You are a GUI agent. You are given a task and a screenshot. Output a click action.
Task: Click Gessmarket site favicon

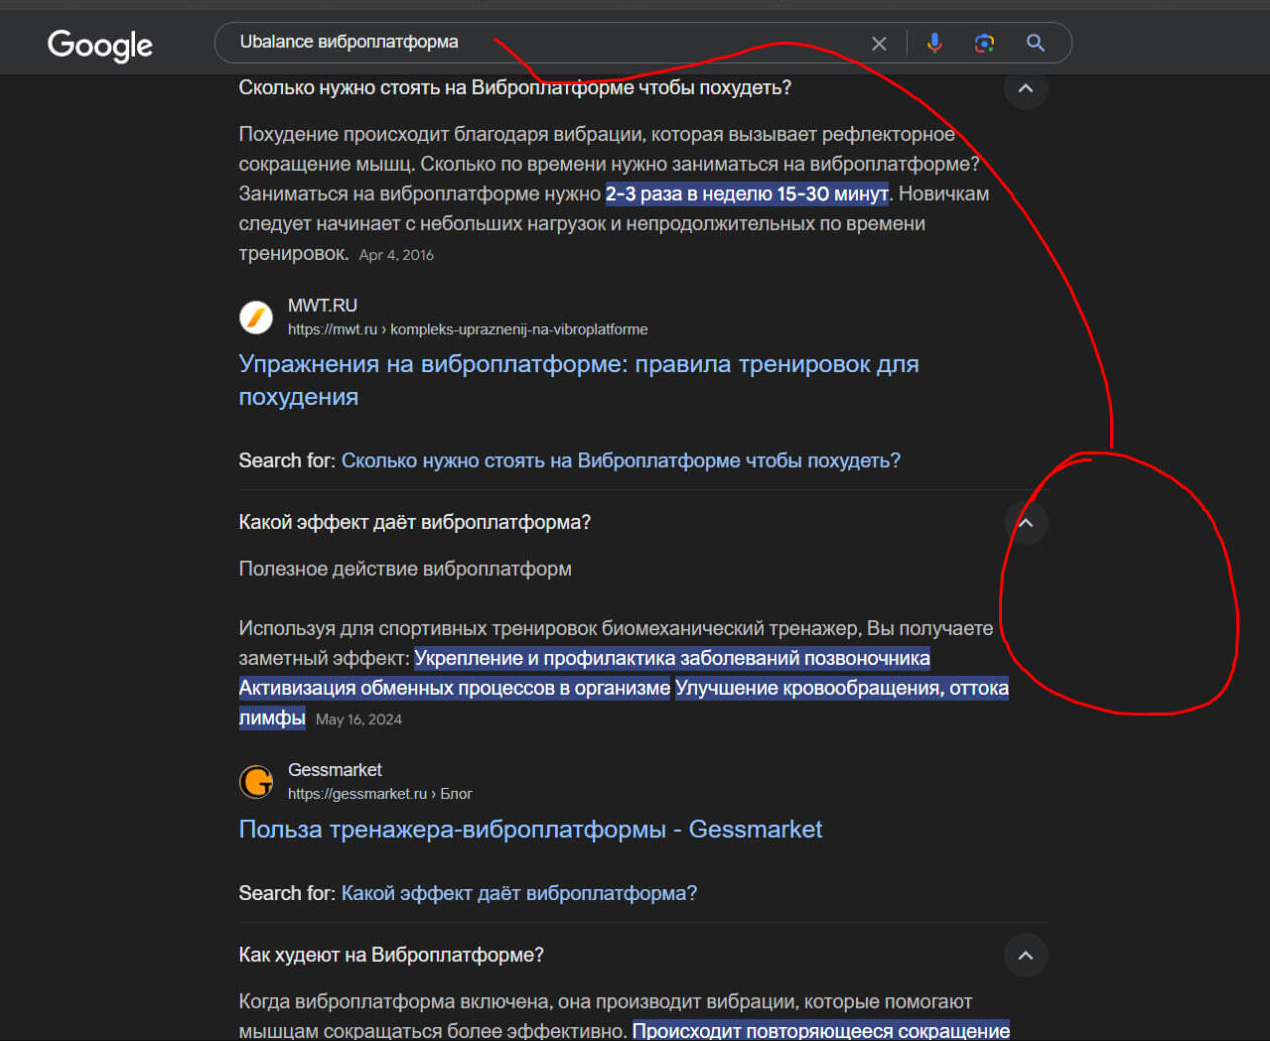point(256,781)
